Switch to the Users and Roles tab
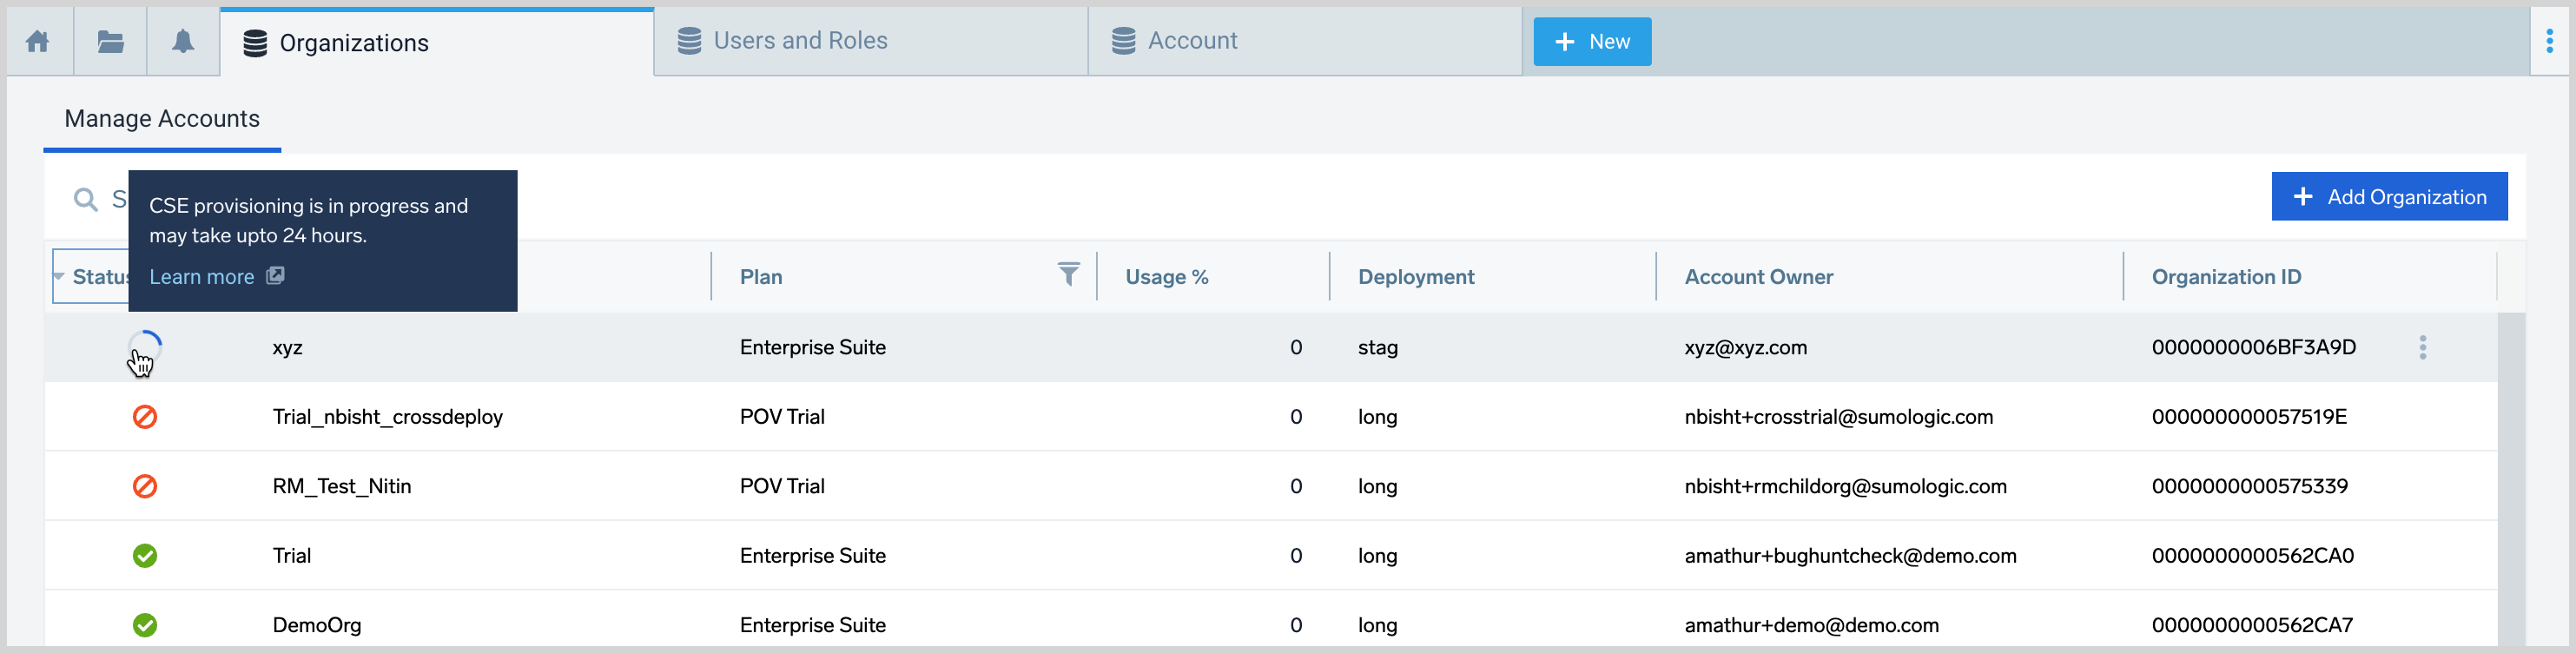The height and width of the screenshot is (653, 2576). point(800,41)
